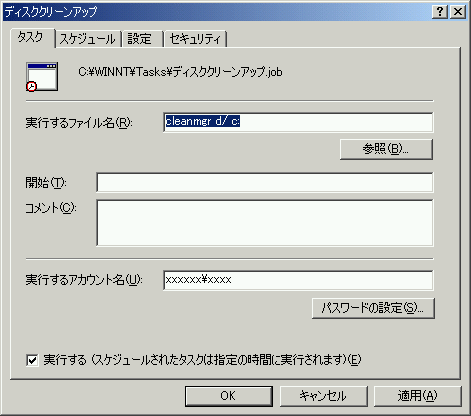
Task: Close the ディスククリーンアップ dialog with X
Action: (x=458, y=12)
